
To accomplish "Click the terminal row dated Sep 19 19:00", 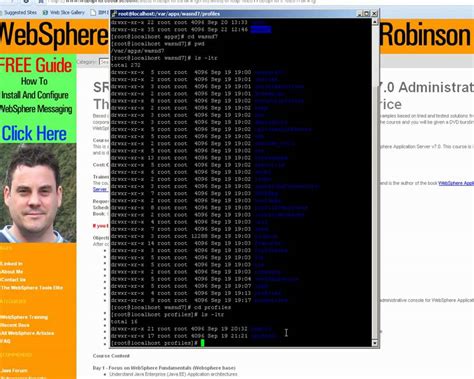I will (x=198, y=72).
